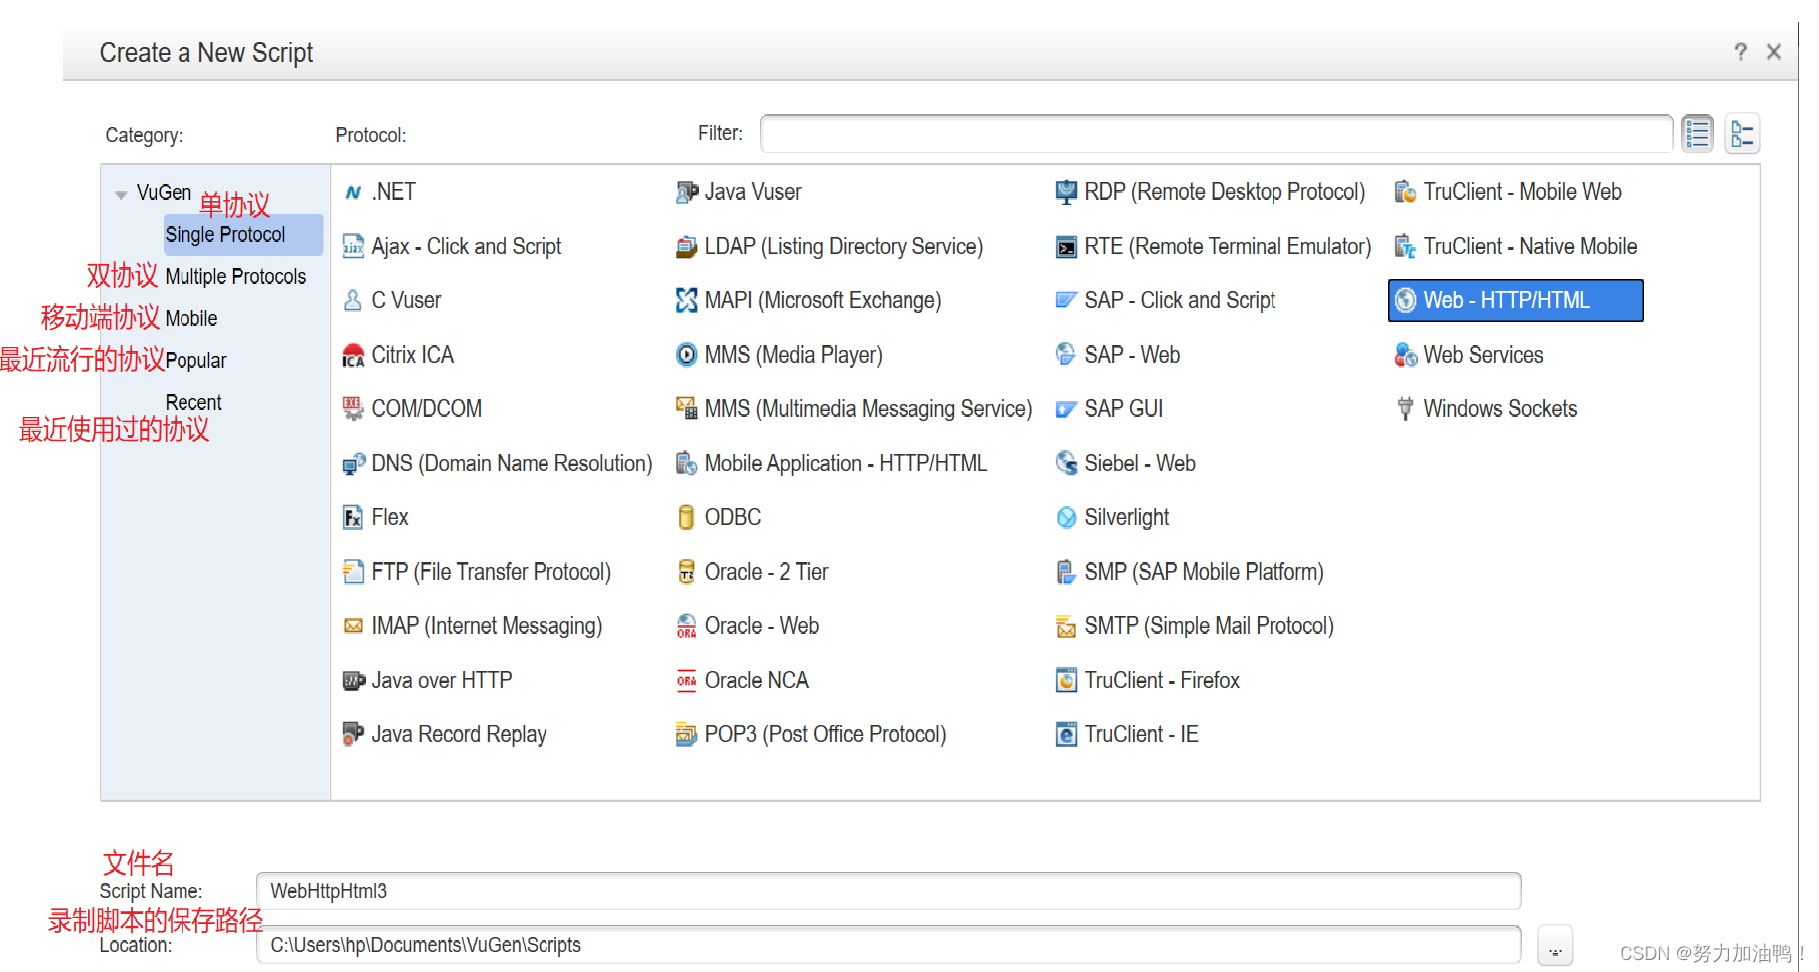Image resolution: width=1819 pixels, height=972 pixels.
Task: Choose SAP - Click and Script icon
Action: (x=1066, y=300)
